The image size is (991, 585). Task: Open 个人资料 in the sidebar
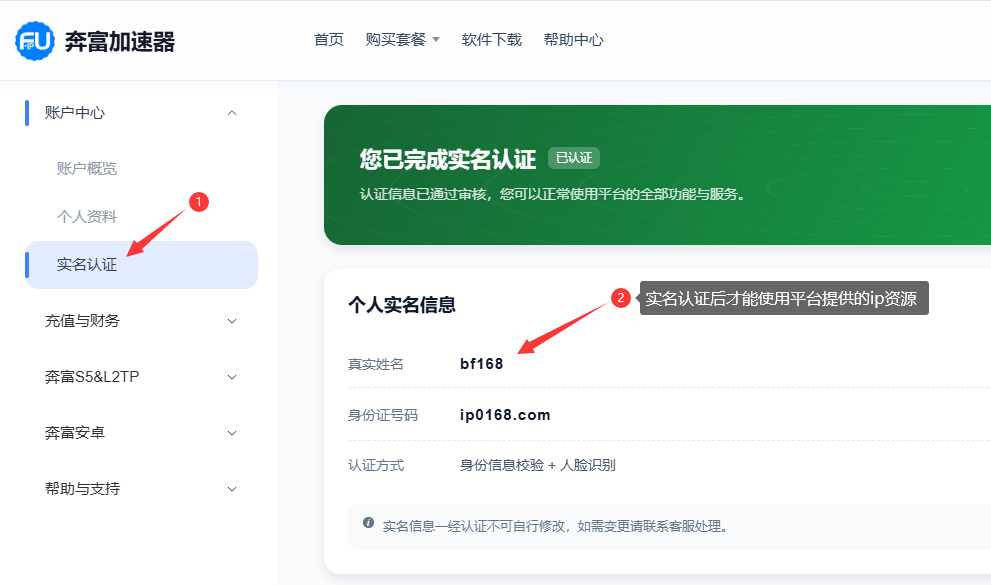coord(87,217)
